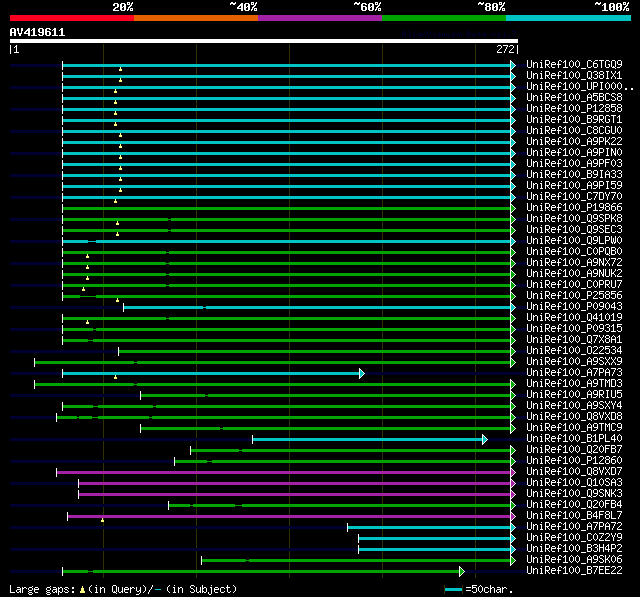Select the UniRef100_A9RIU5 label
Viewport: 640px width, 597px height.
(x=574, y=395)
